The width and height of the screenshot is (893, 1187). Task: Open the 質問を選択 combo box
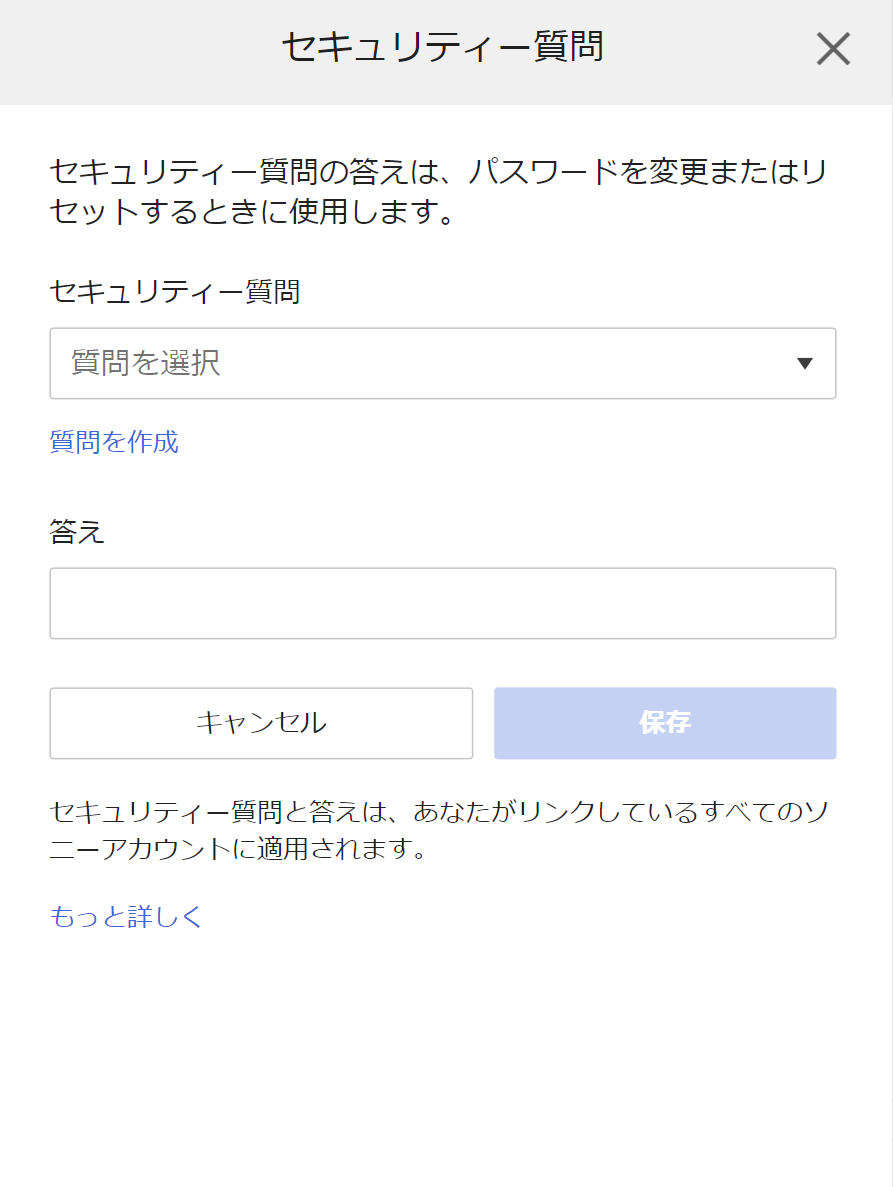click(442, 364)
